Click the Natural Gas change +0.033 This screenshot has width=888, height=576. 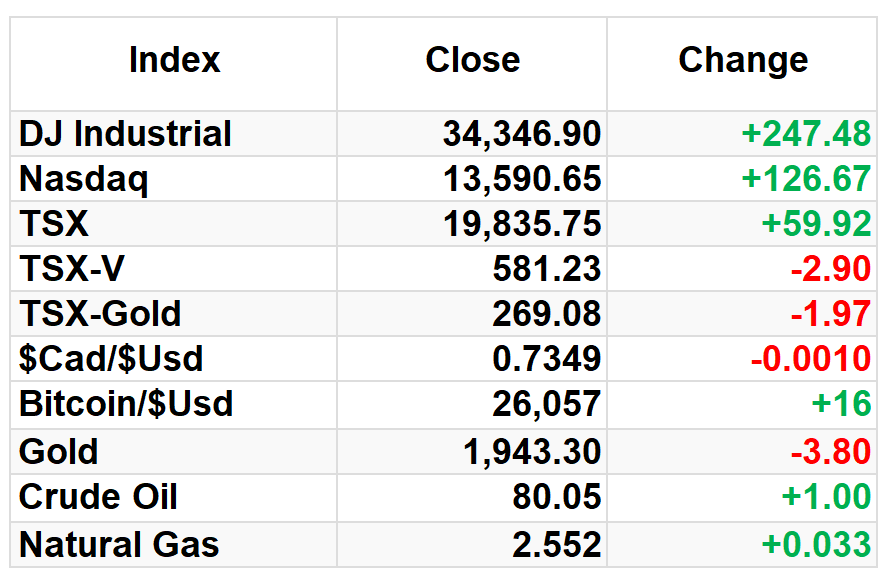816,544
